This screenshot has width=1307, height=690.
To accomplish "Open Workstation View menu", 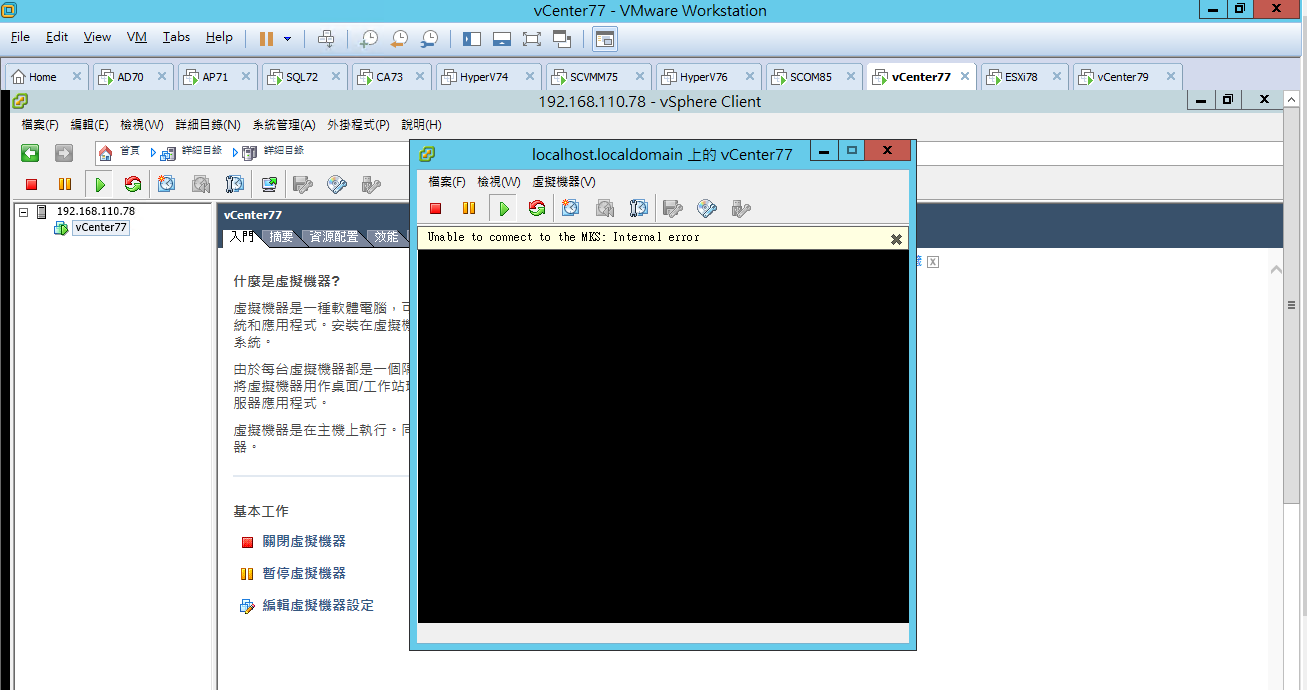I will pyautogui.click(x=97, y=37).
